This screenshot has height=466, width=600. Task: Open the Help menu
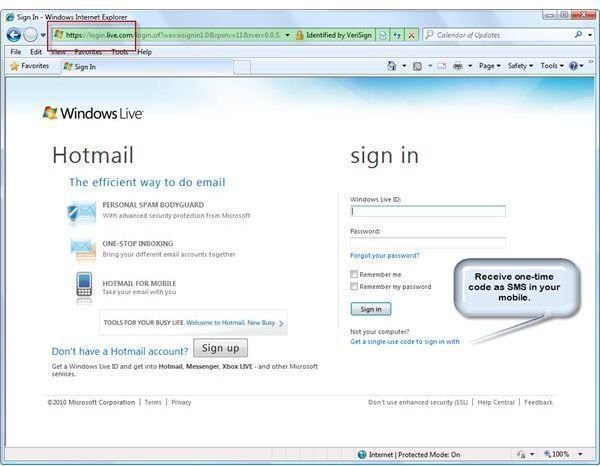click(x=144, y=52)
